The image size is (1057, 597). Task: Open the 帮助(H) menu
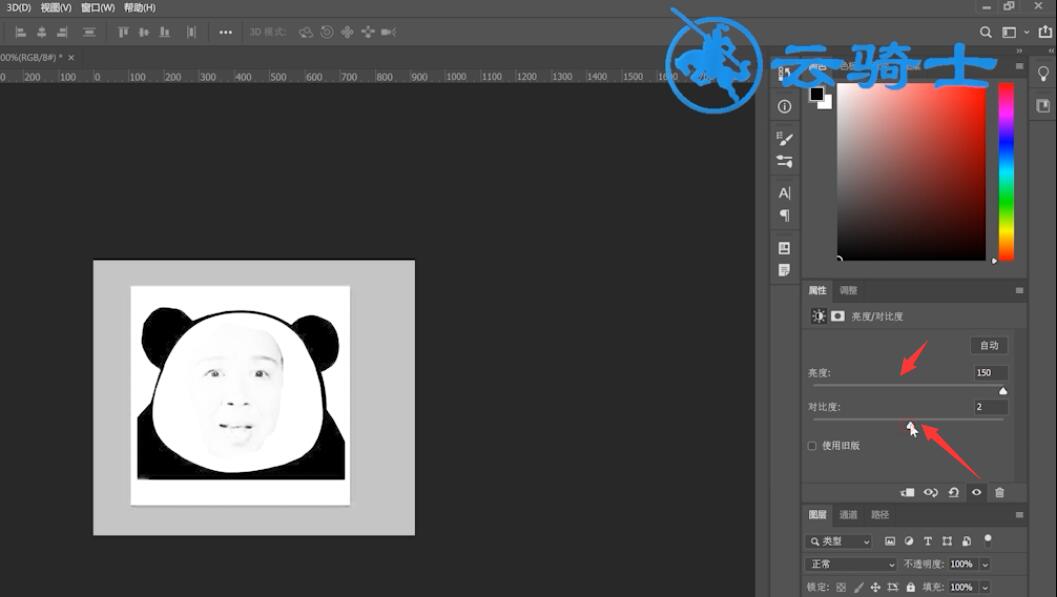(x=140, y=7)
